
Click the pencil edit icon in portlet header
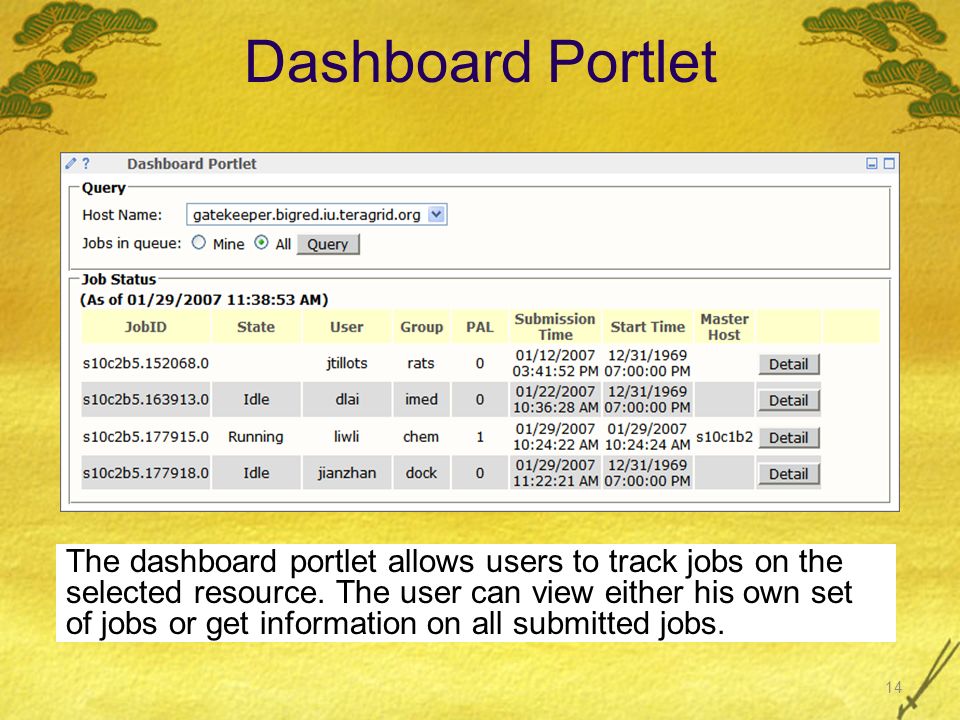71,163
